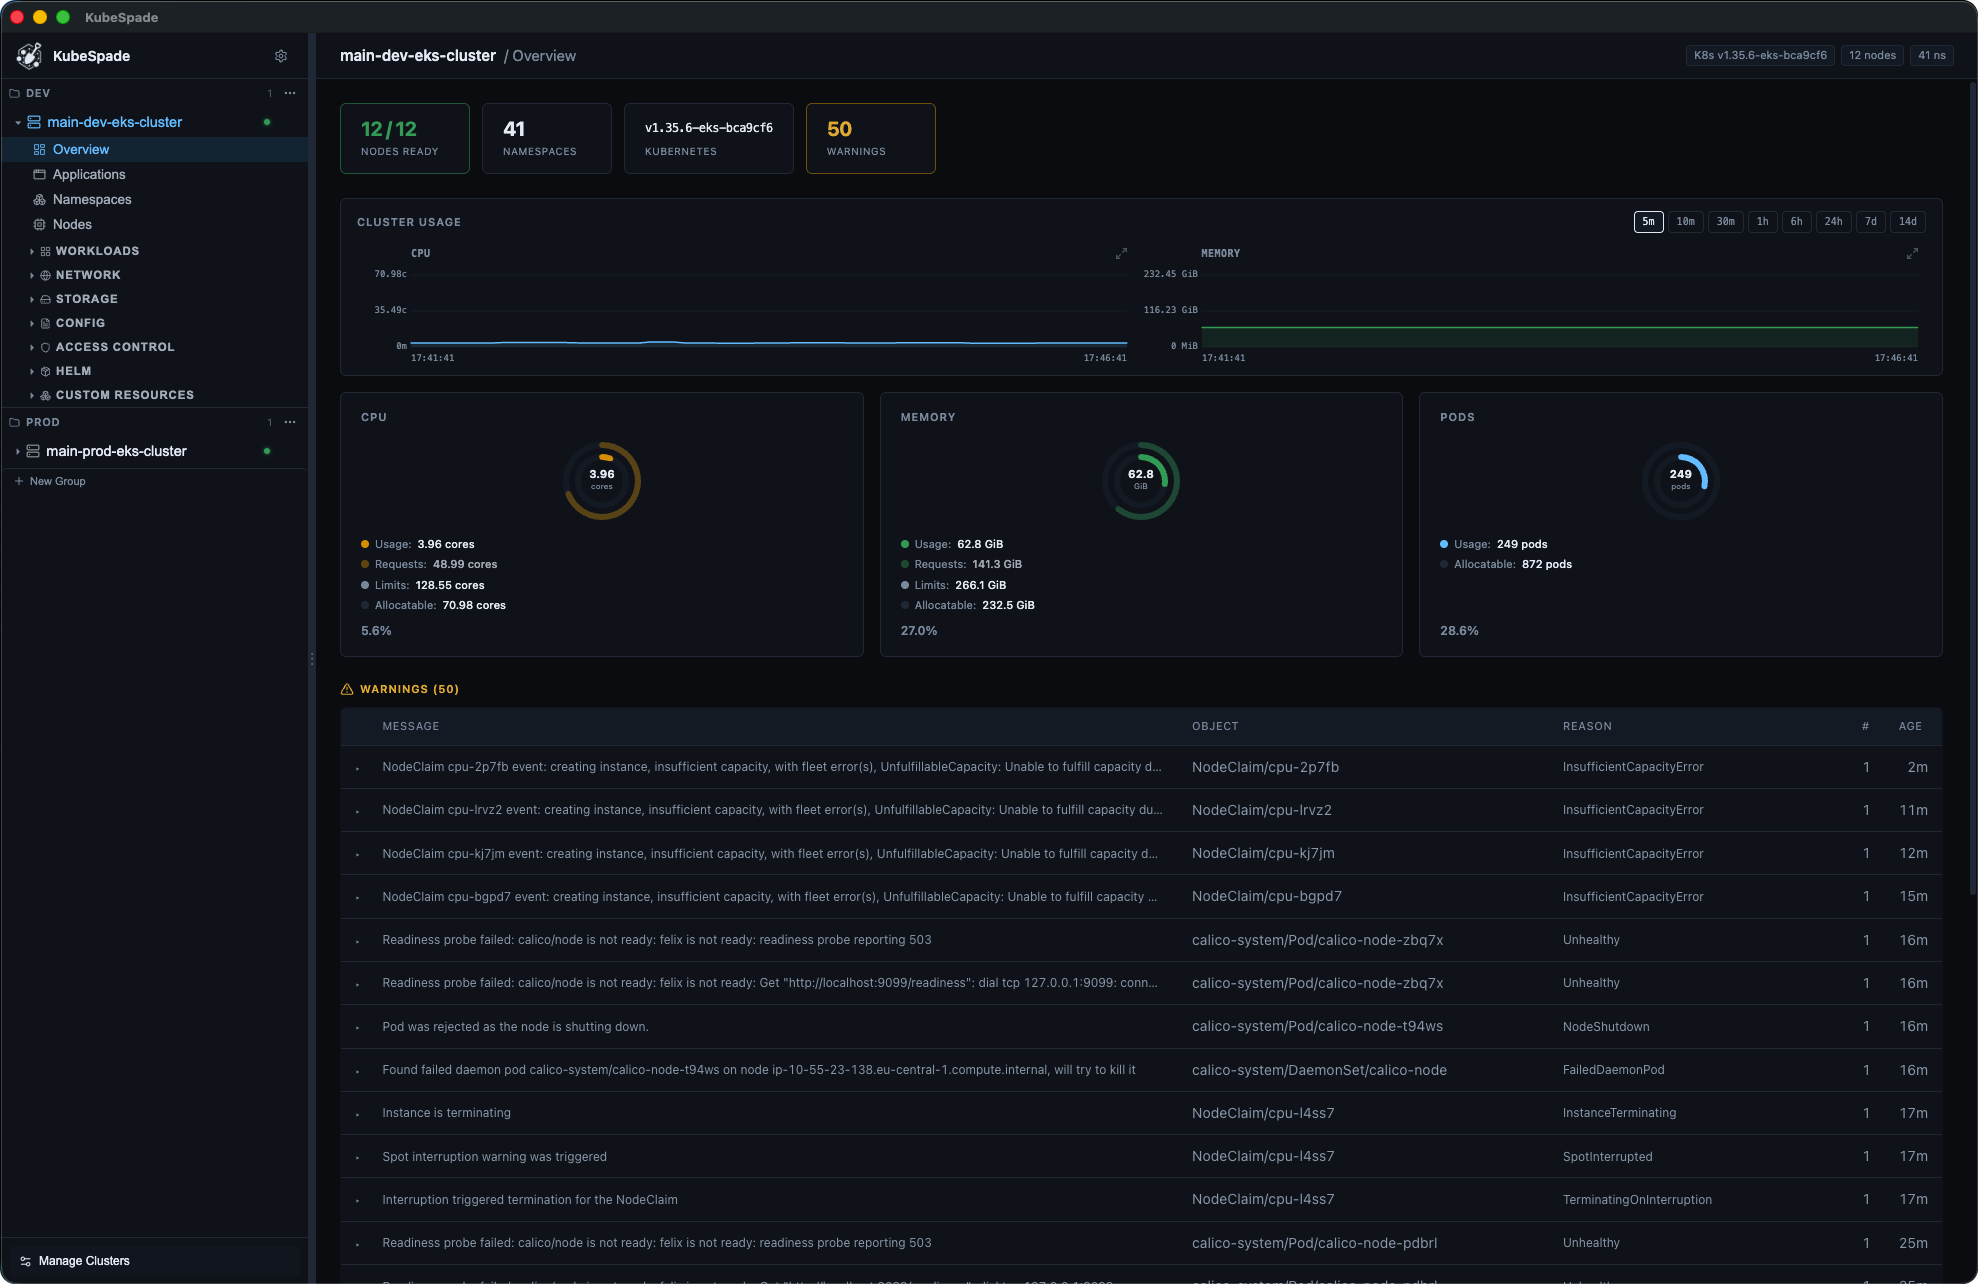This screenshot has width=1978, height=1284.
Task: Click the 41 Namespaces card
Action: [547, 138]
